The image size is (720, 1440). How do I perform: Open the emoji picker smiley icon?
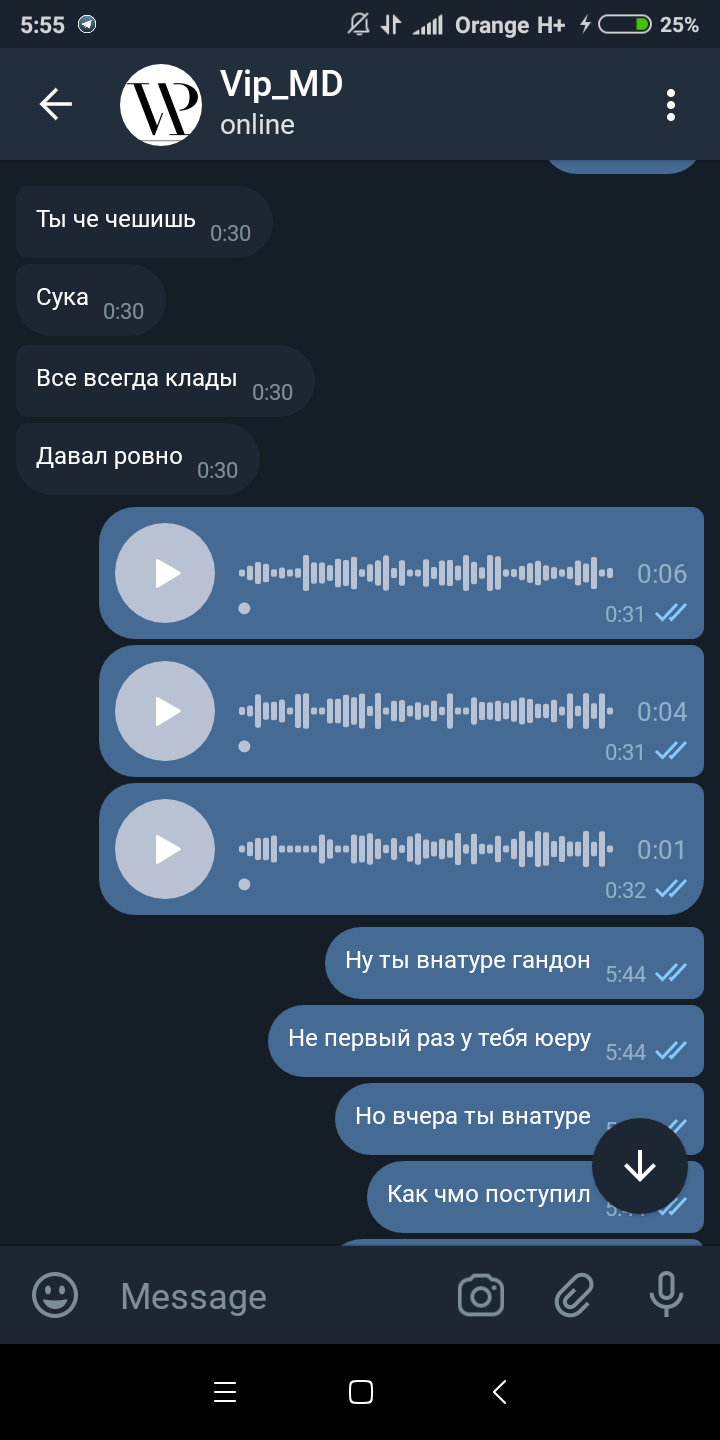56,1296
